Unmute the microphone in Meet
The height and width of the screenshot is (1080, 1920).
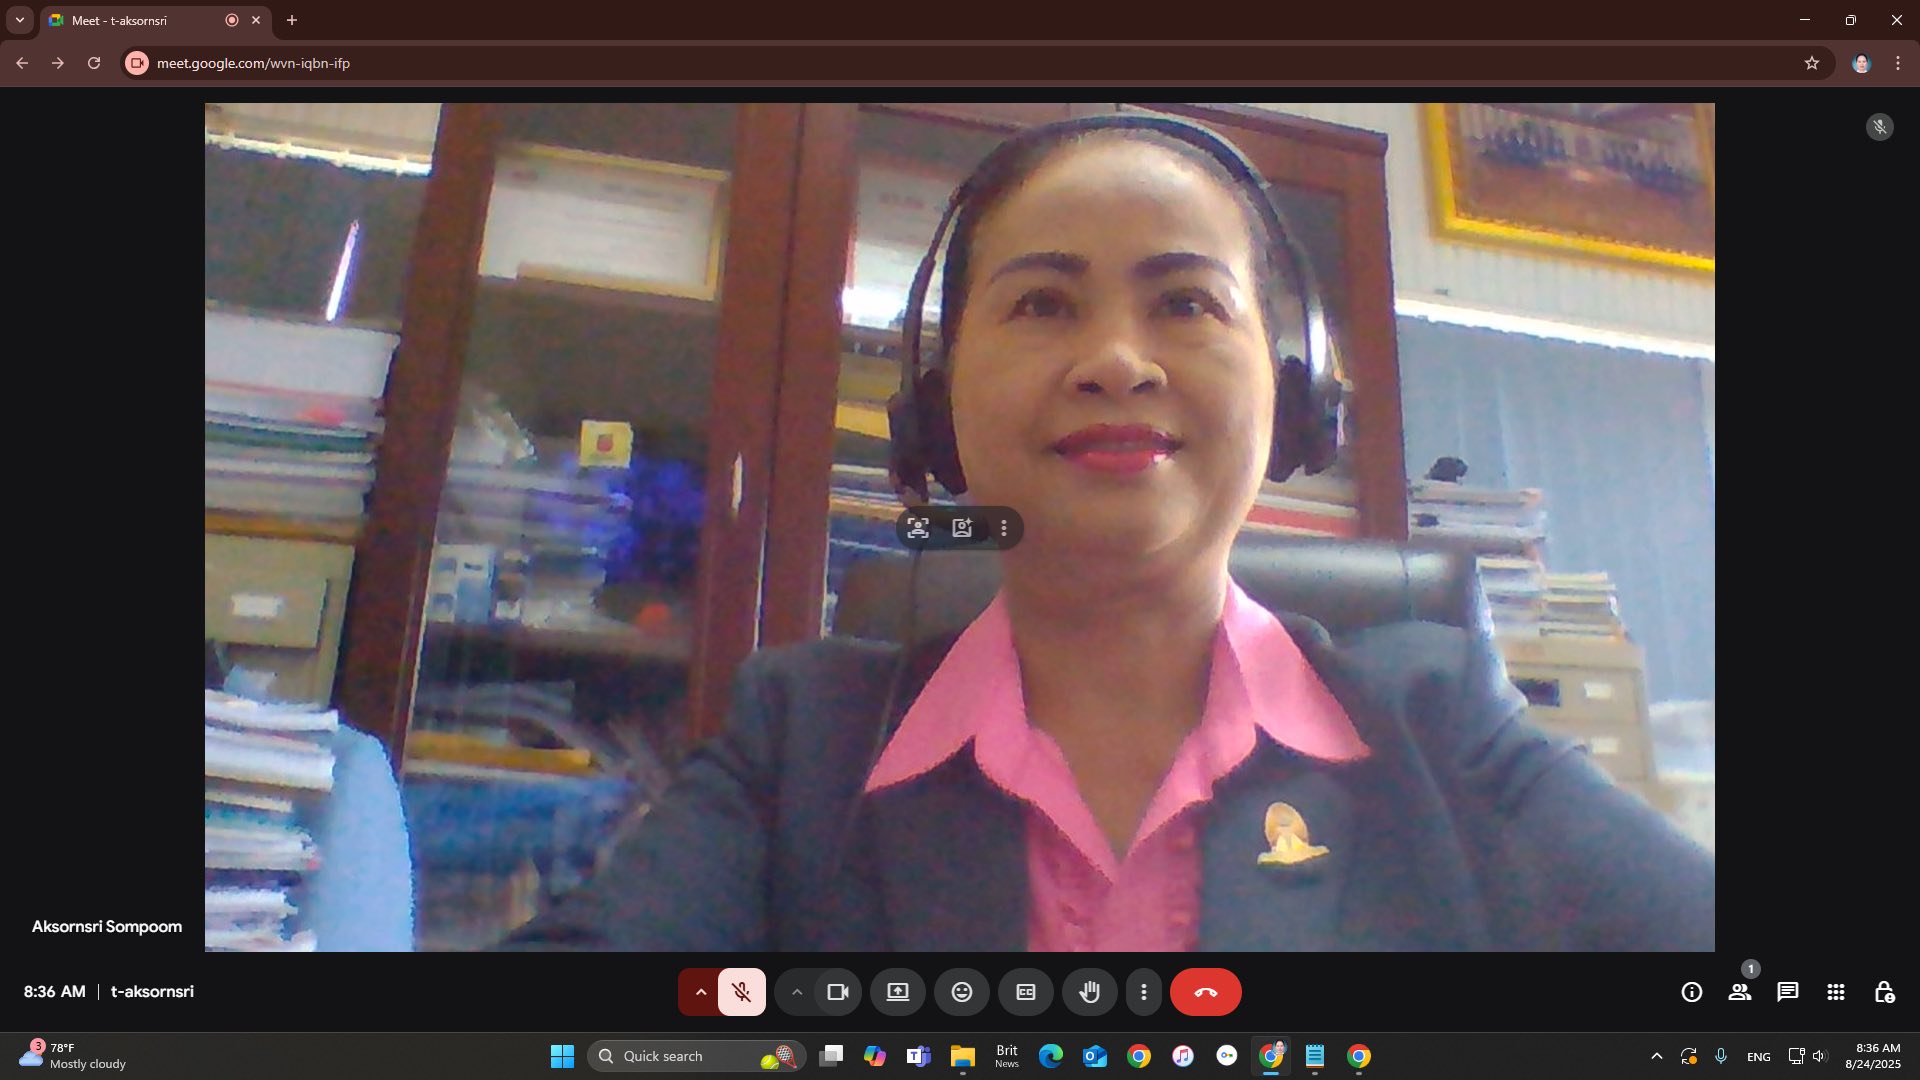coord(741,992)
